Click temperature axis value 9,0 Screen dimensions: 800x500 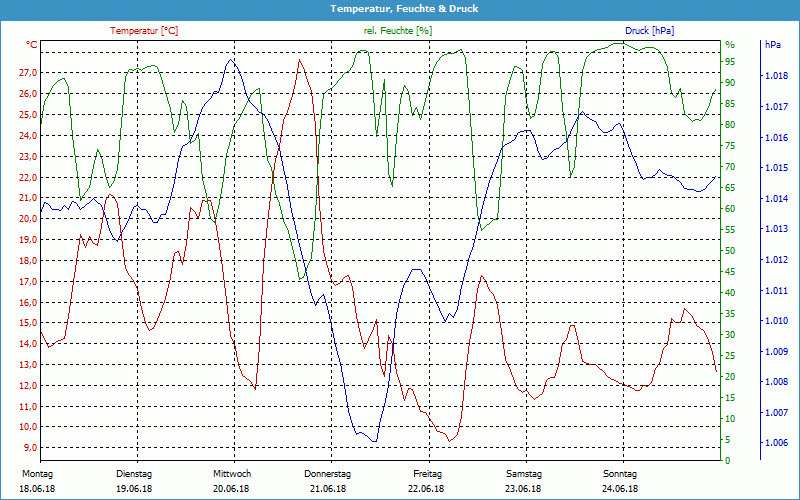pyautogui.click(x=30, y=448)
